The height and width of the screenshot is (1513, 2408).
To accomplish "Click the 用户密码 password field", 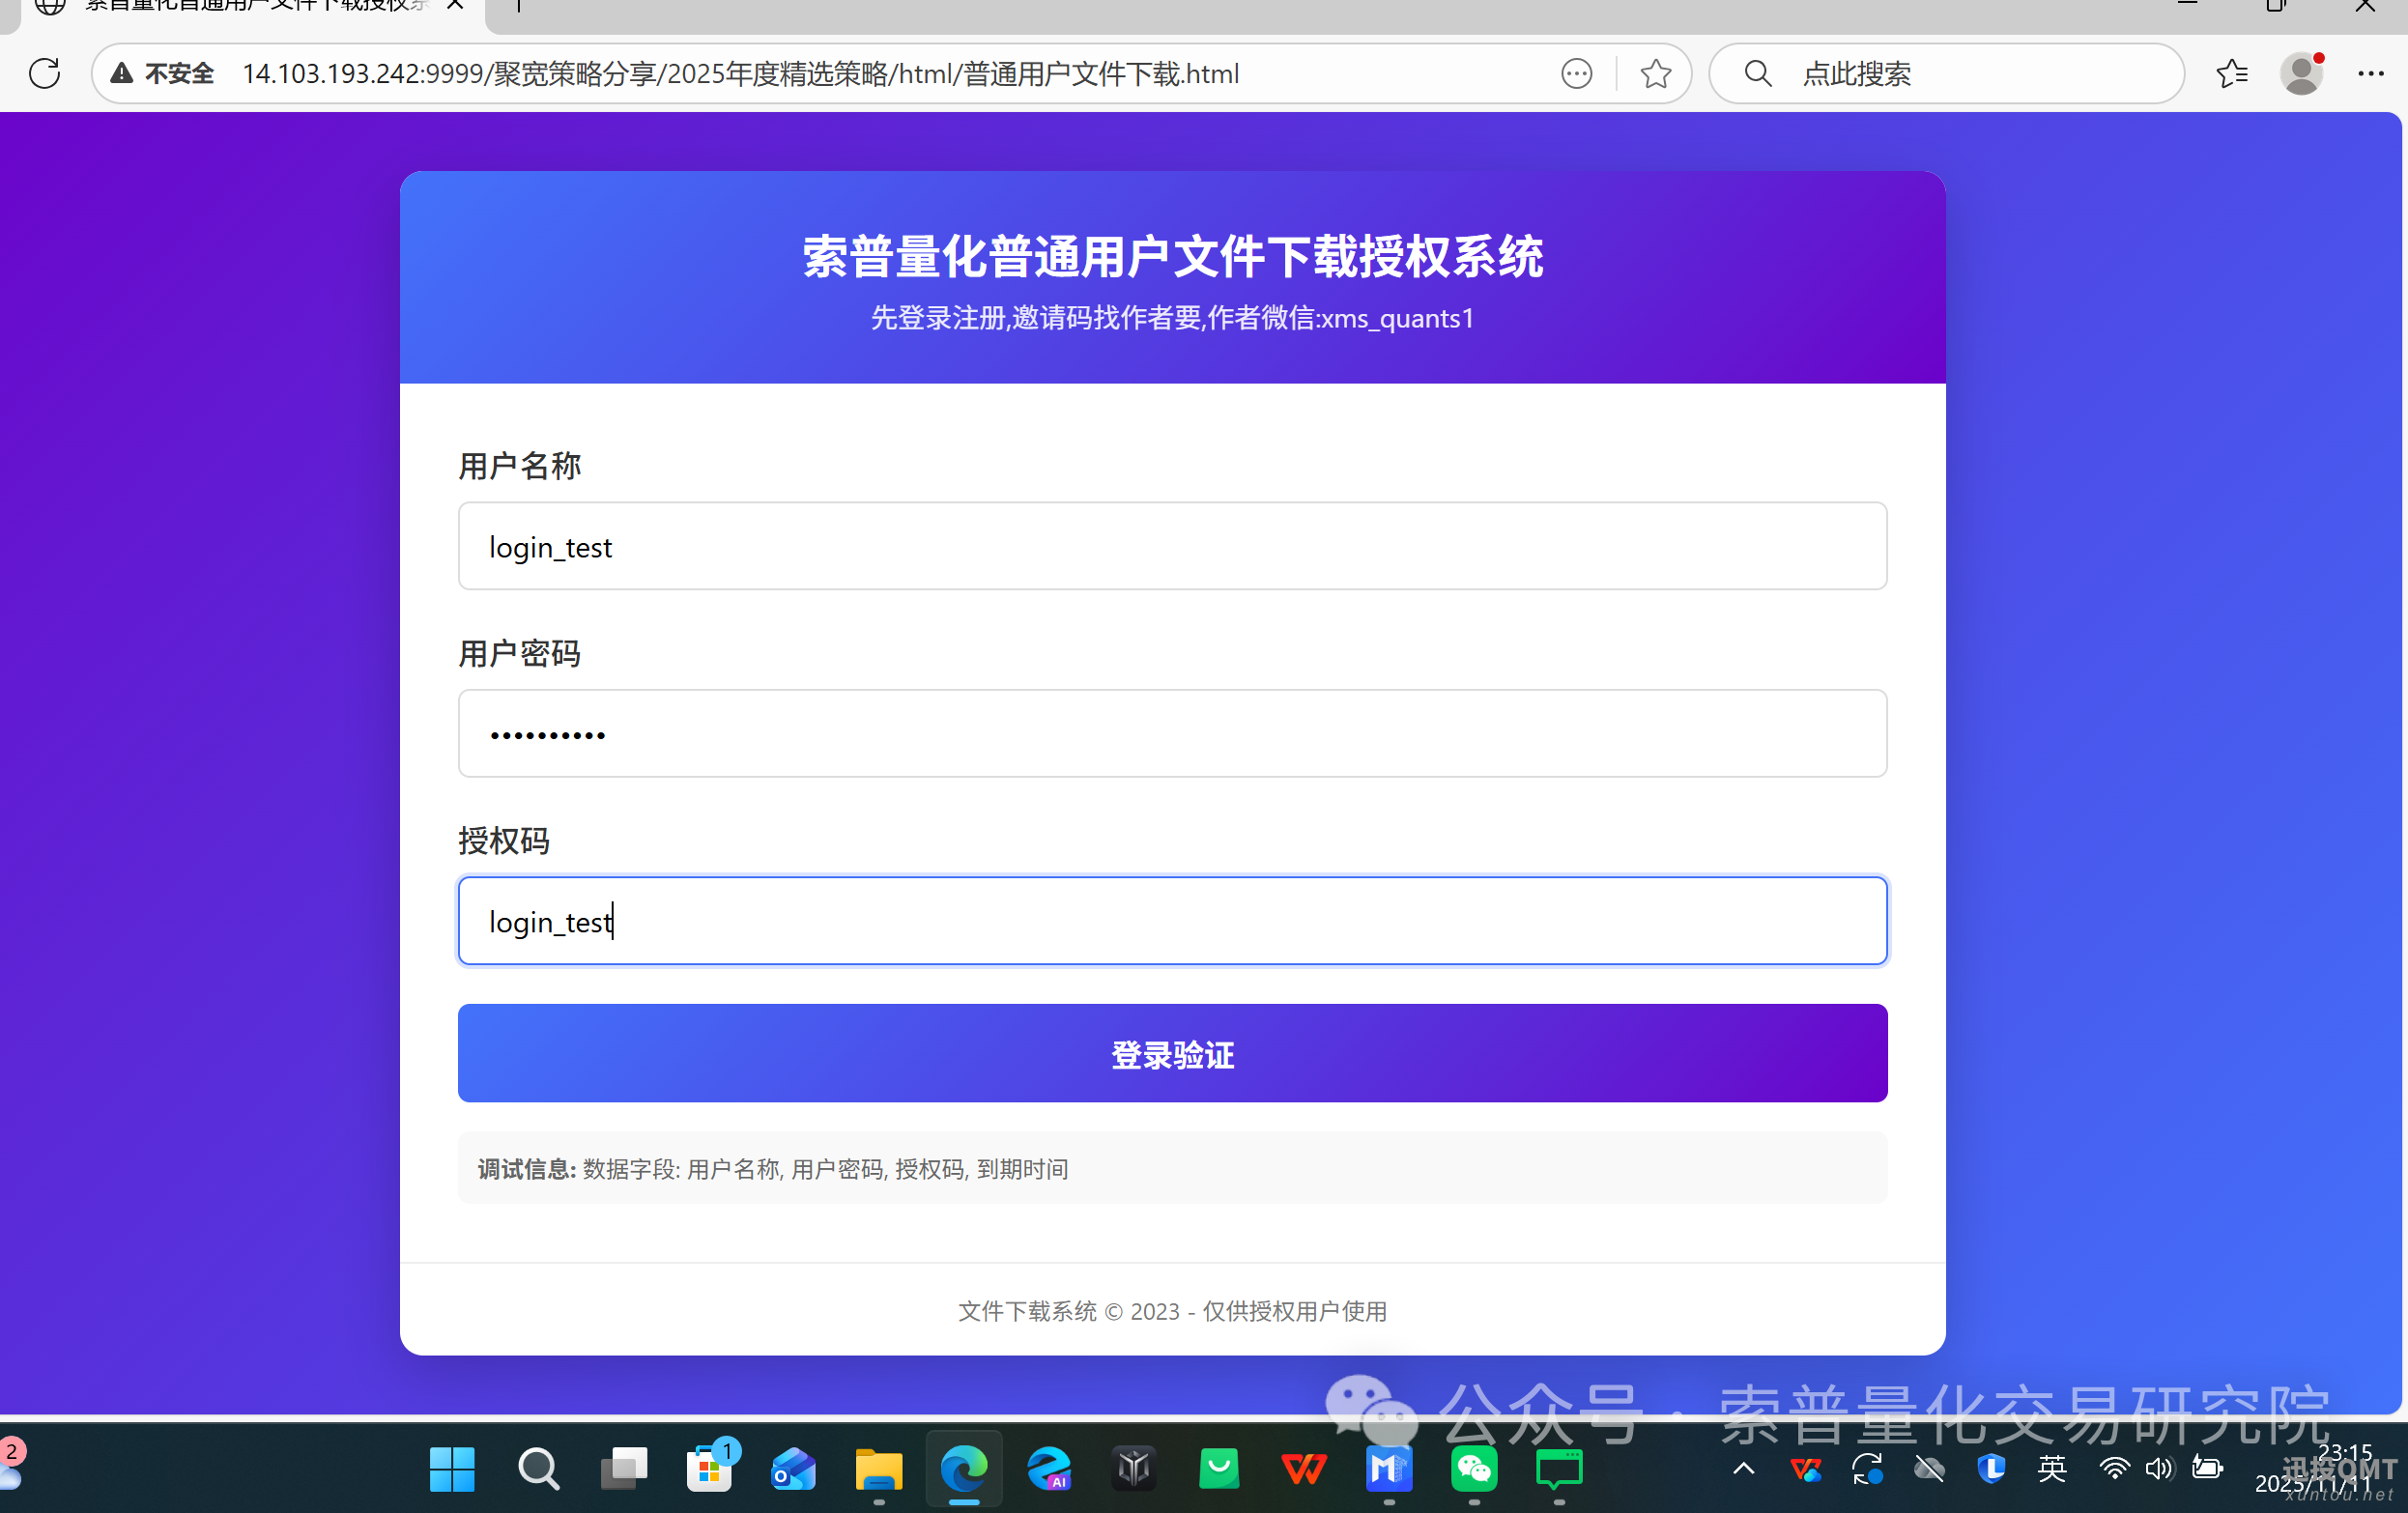I will tap(1171, 733).
